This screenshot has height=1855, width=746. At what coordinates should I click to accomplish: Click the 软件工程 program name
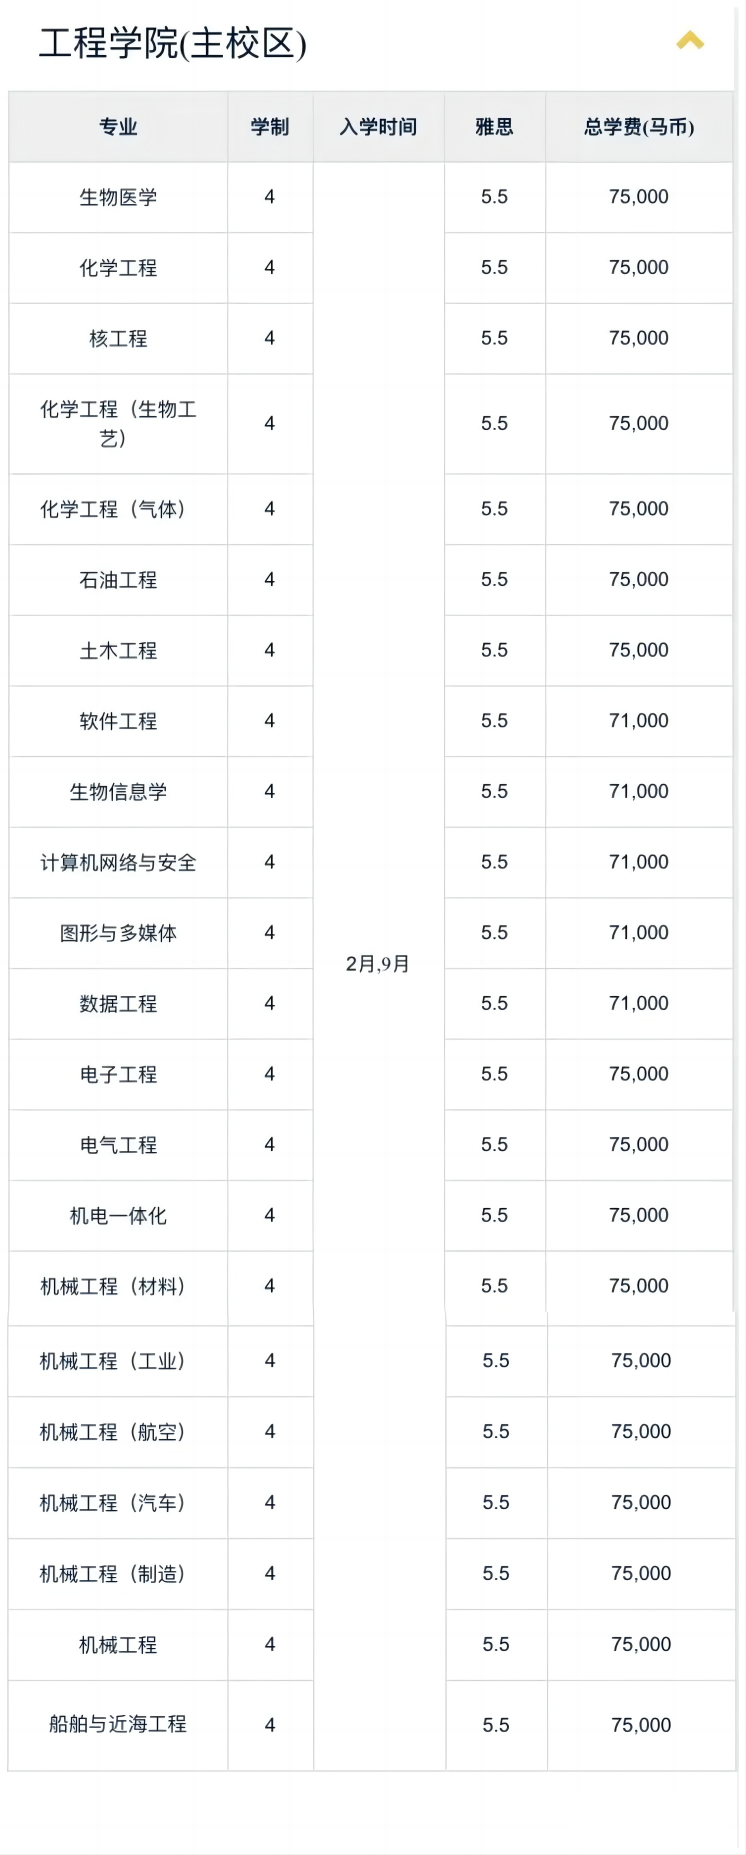coord(118,721)
